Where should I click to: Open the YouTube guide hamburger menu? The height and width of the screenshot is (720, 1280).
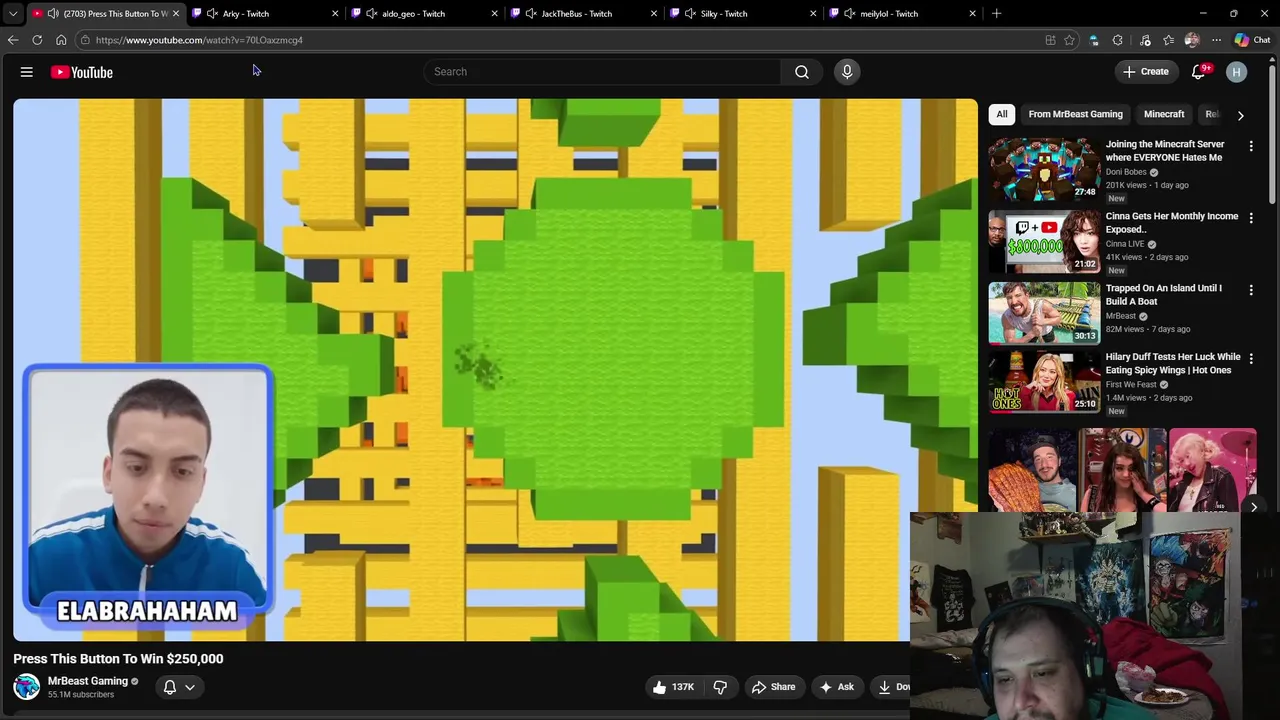27,72
